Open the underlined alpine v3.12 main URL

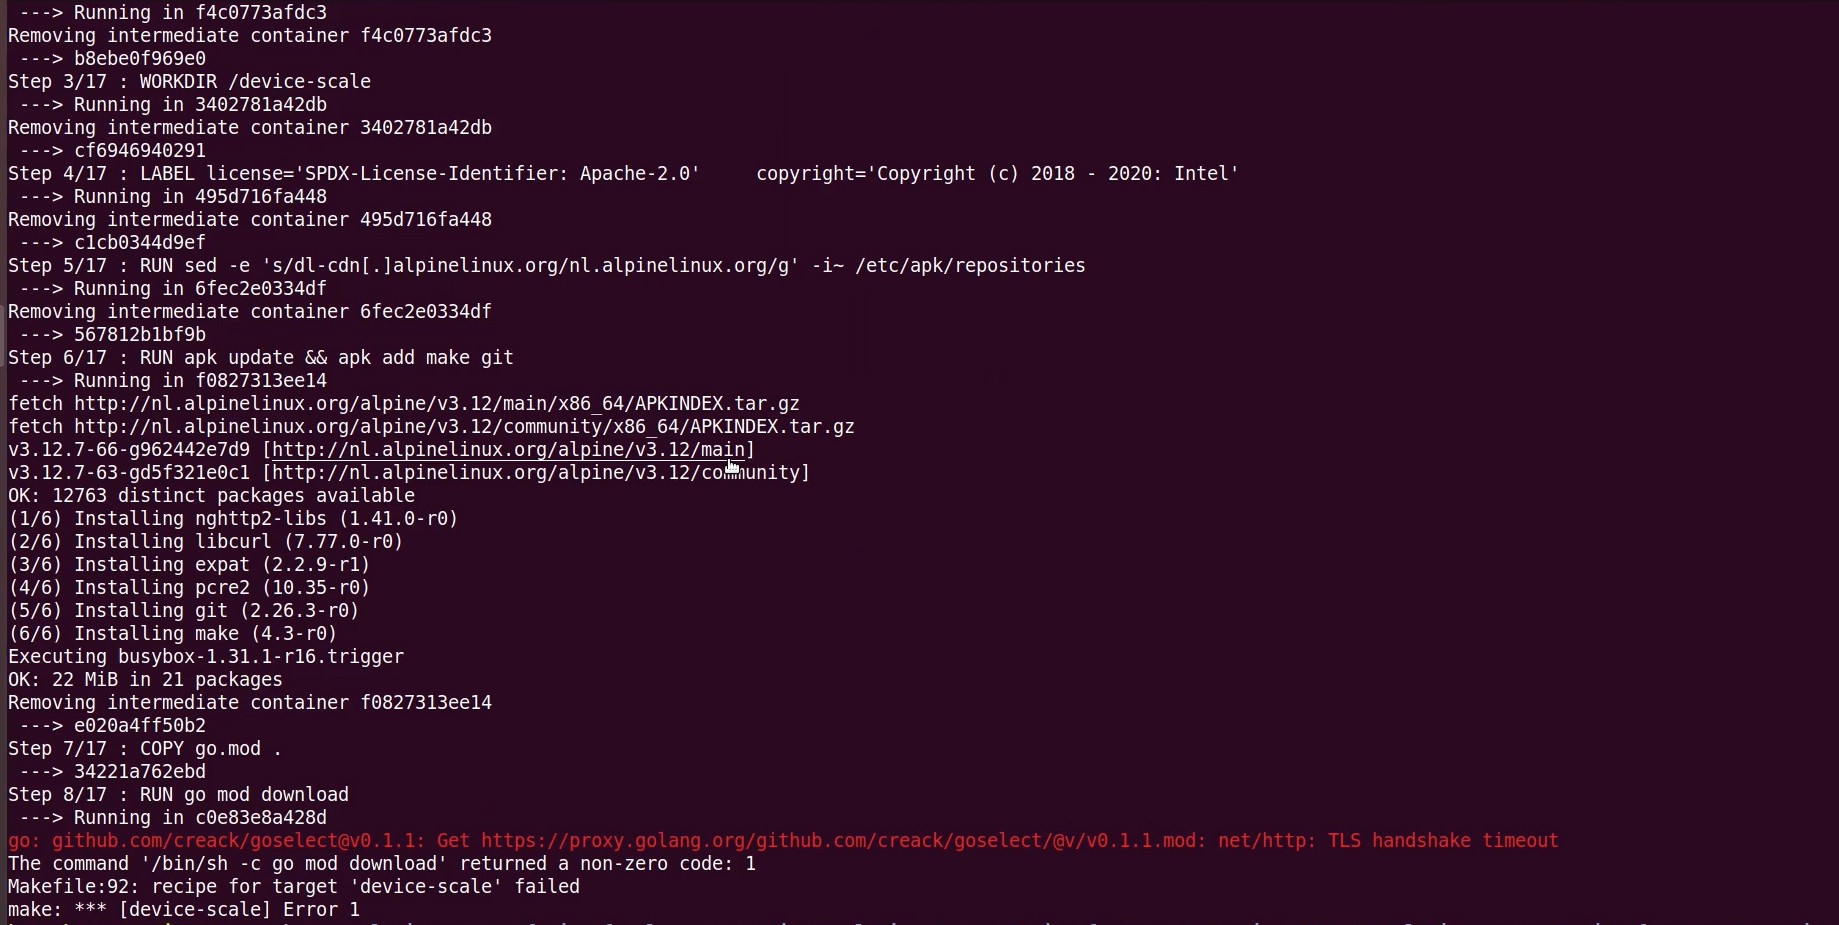click(508, 450)
